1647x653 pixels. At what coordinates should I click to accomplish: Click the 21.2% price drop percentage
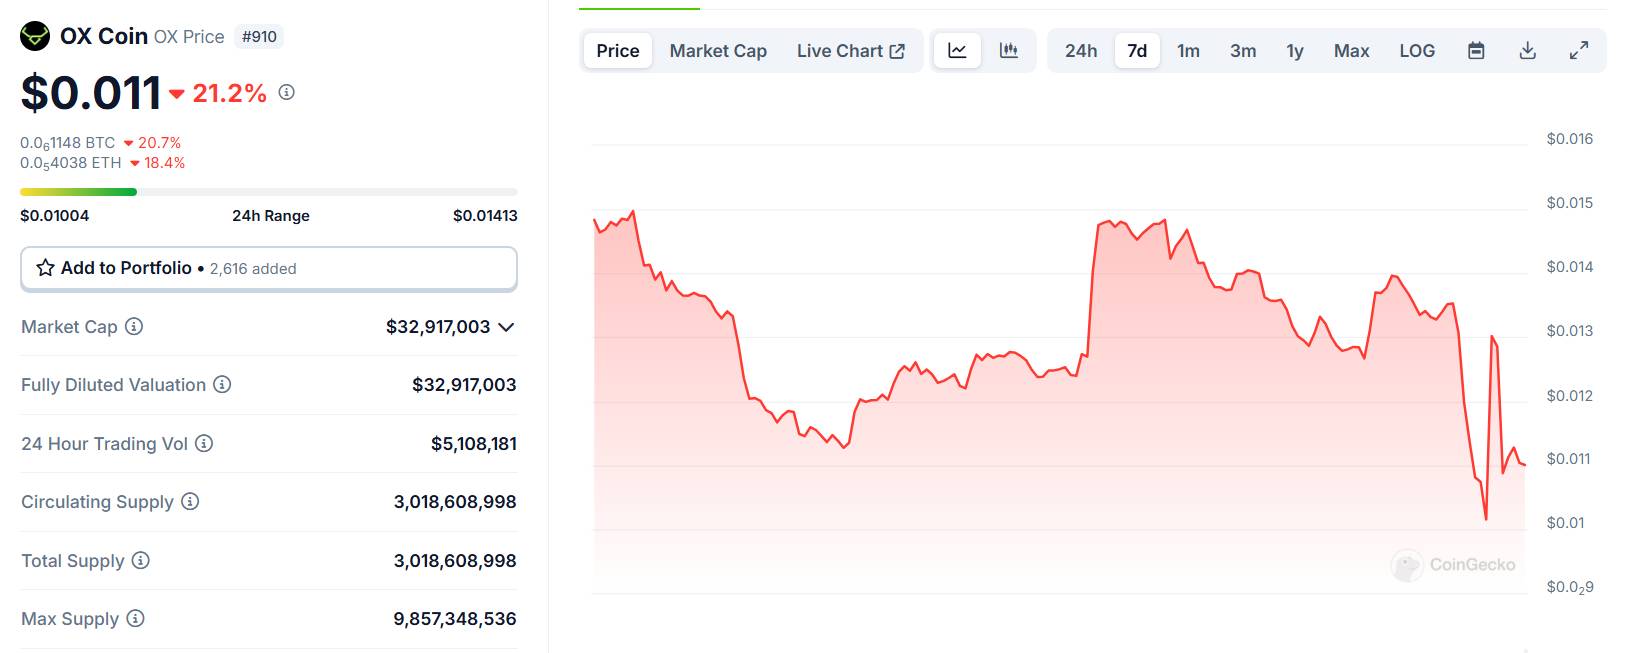tap(229, 93)
